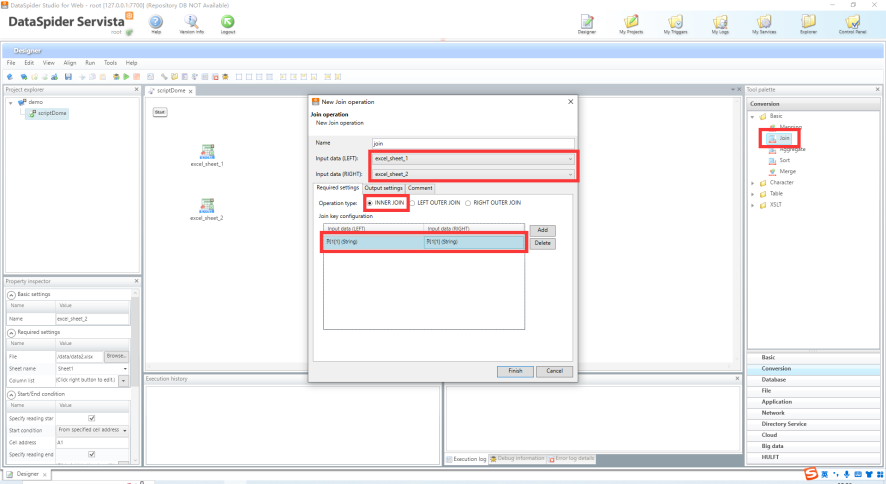Select the Merge tool in Tool palette
886x484 pixels.
click(x=782, y=171)
